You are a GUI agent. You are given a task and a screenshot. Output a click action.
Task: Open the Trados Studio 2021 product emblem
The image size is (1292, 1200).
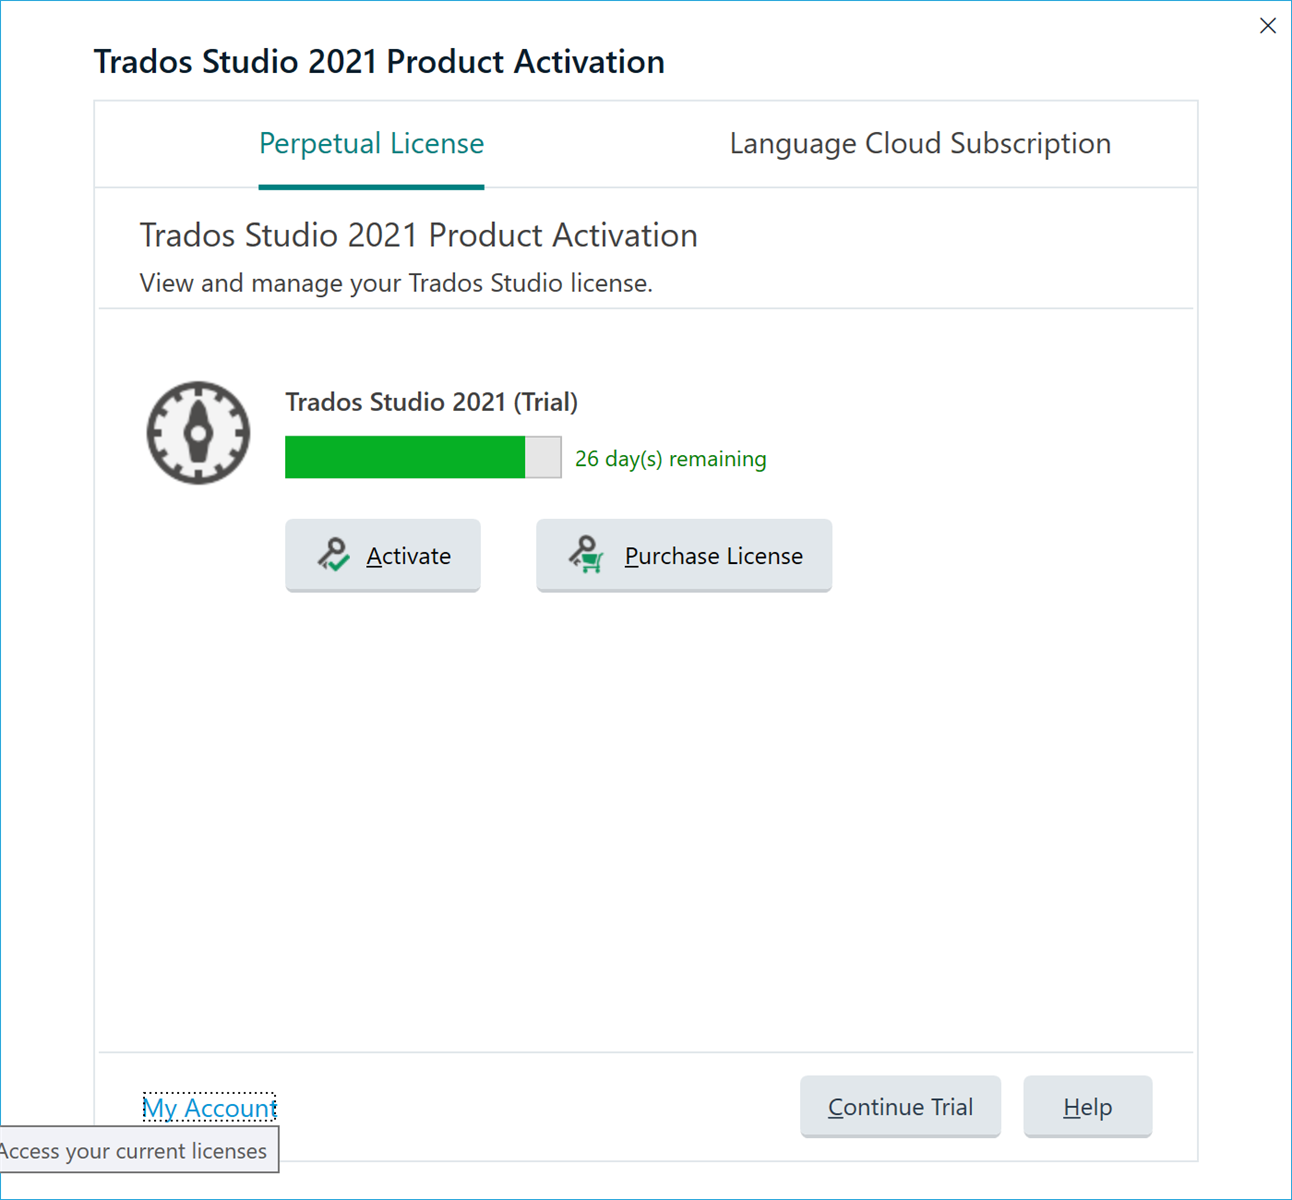click(198, 432)
